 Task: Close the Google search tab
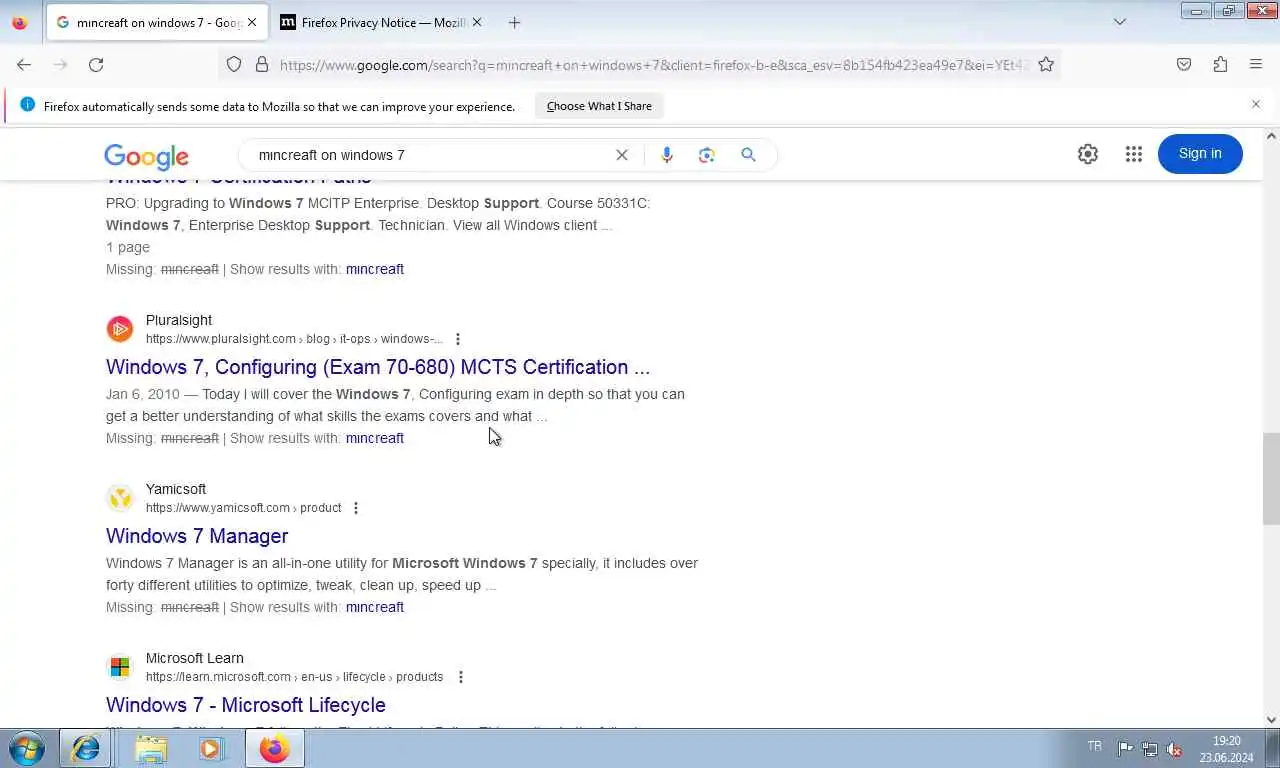click(x=252, y=22)
